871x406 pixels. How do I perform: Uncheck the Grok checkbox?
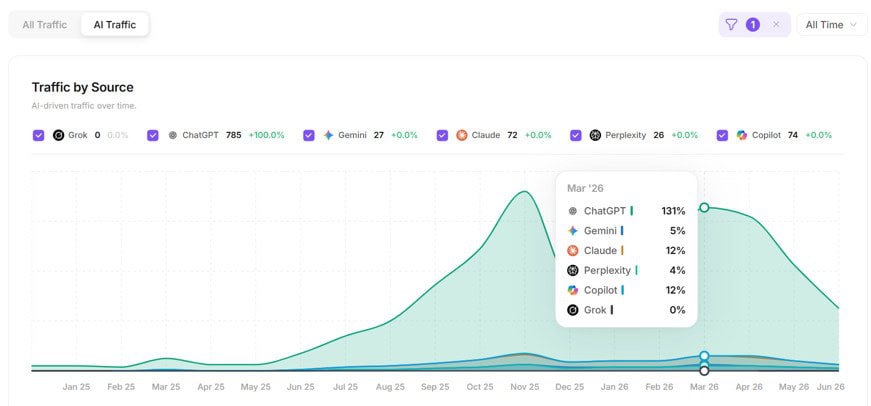[38, 135]
